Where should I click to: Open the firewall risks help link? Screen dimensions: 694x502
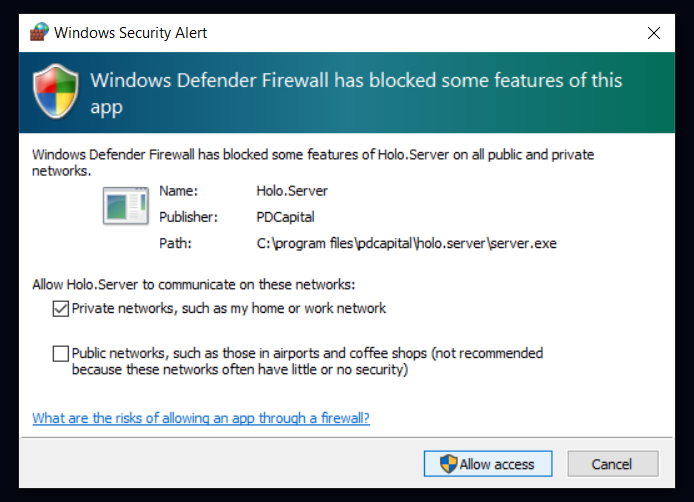point(201,418)
